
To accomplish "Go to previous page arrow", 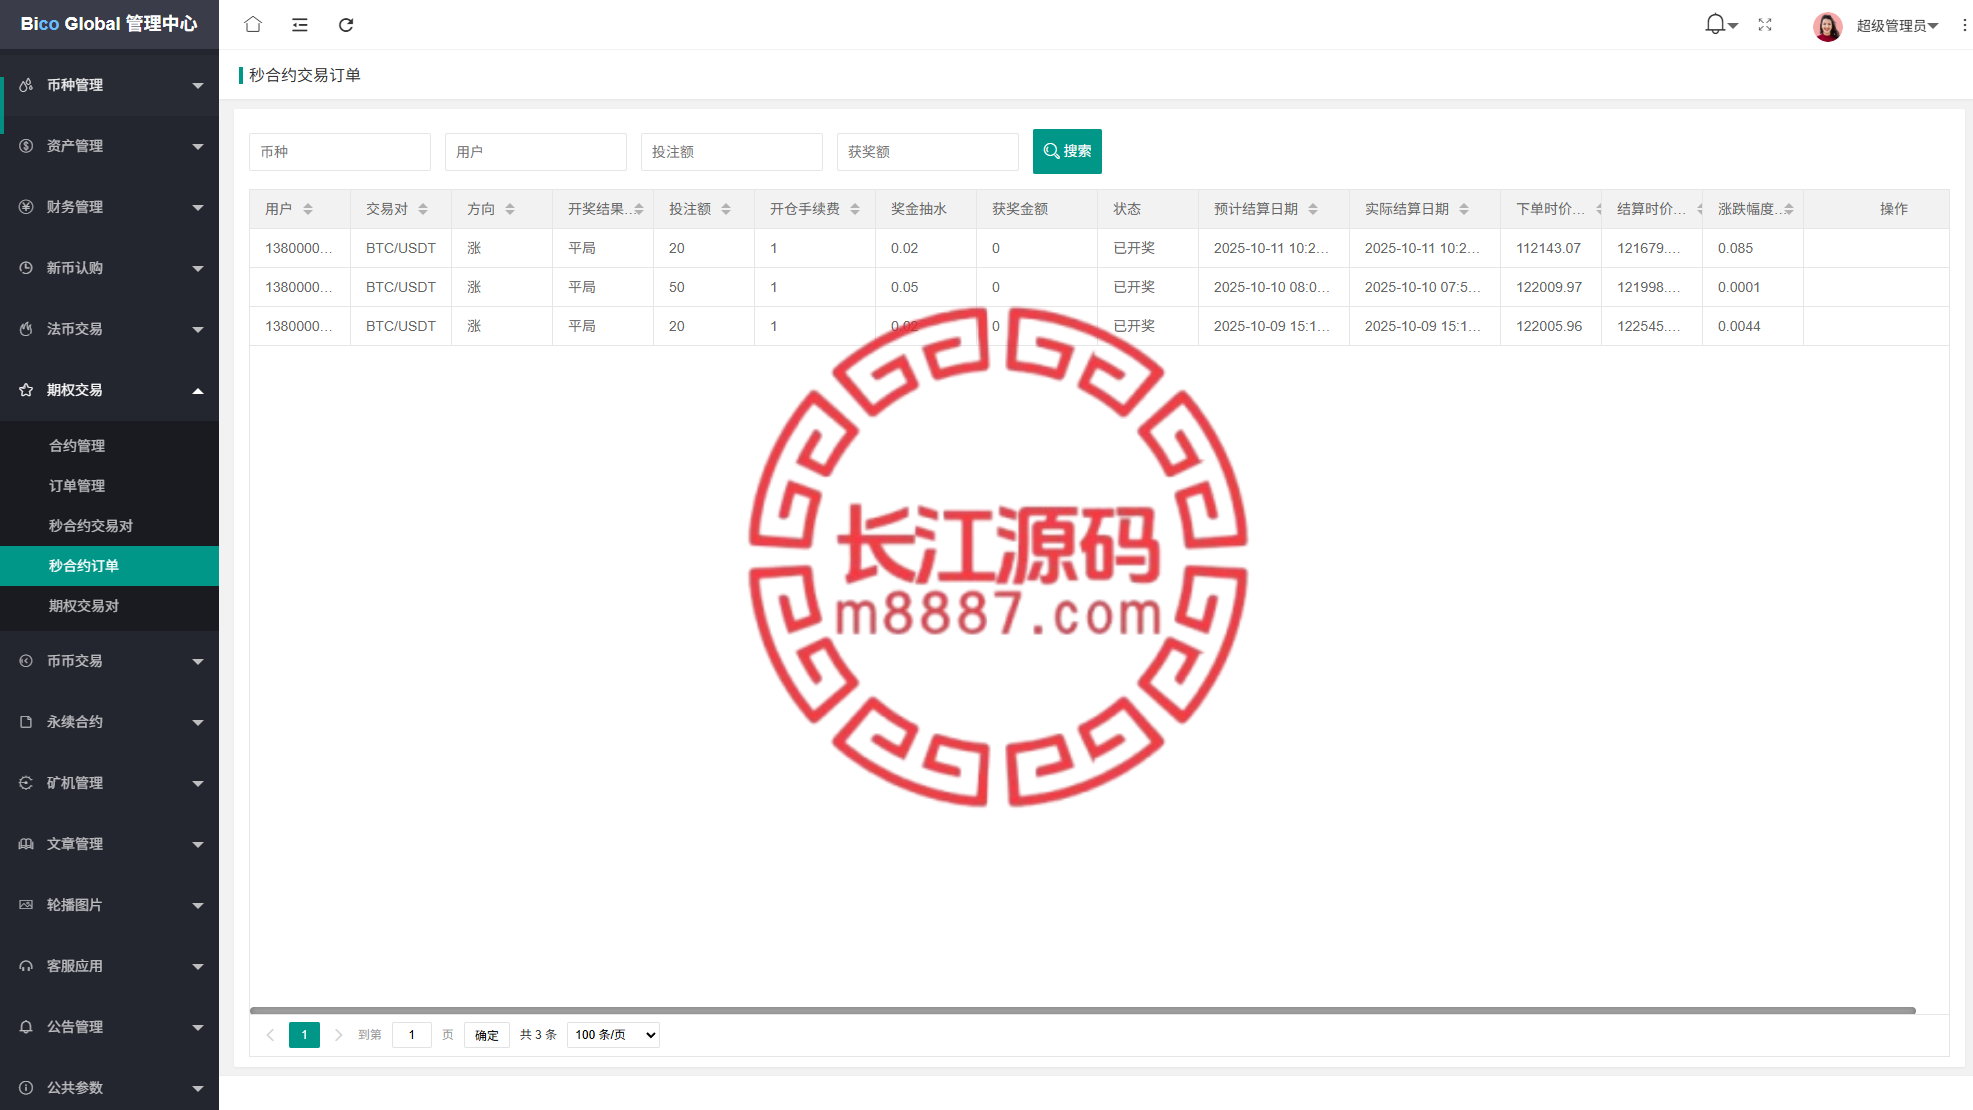I will tap(270, 1035).
